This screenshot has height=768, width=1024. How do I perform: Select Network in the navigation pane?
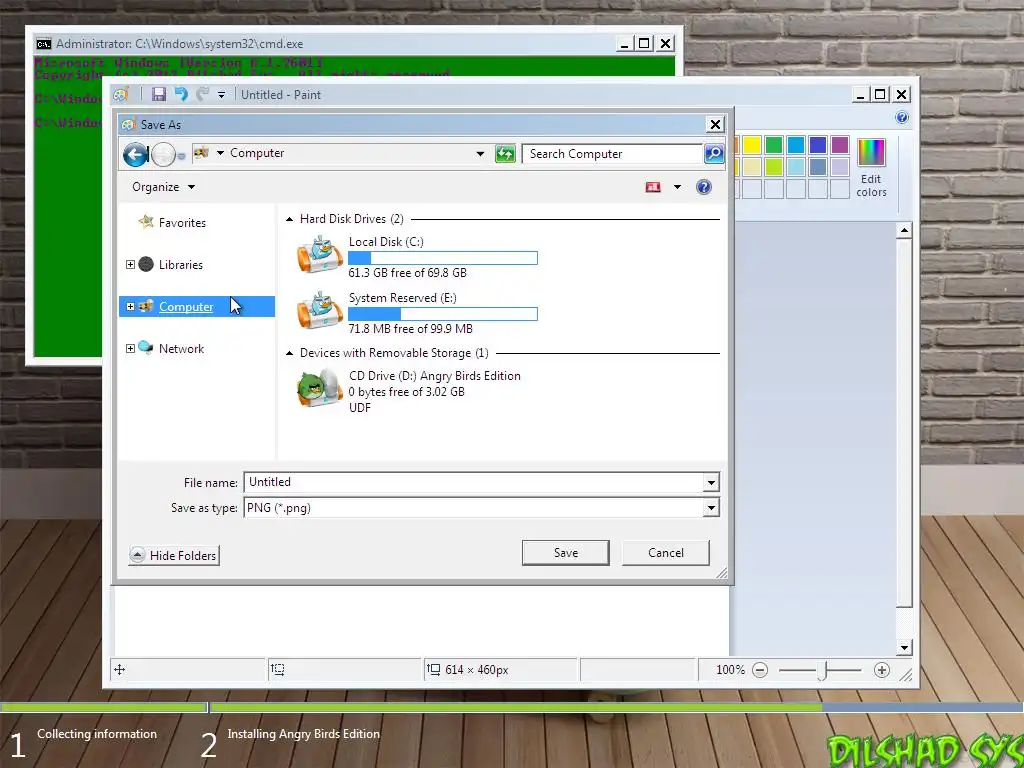(x=182, y=349)
